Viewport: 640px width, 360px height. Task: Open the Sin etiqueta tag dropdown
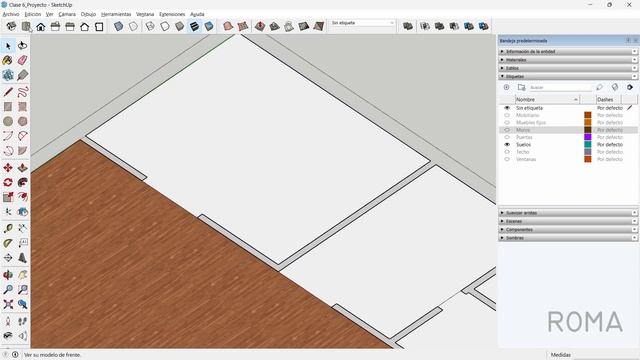pyautogui.click(x=362, y=23)
